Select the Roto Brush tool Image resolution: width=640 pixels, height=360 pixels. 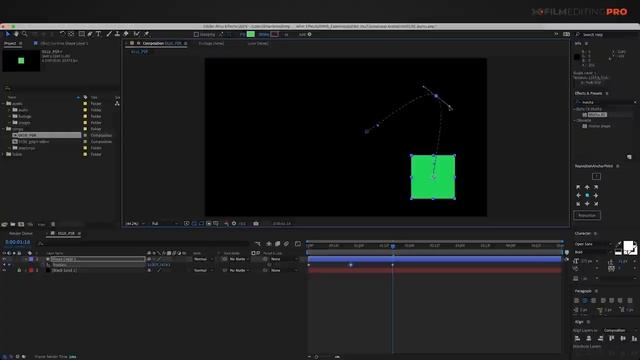136,34
